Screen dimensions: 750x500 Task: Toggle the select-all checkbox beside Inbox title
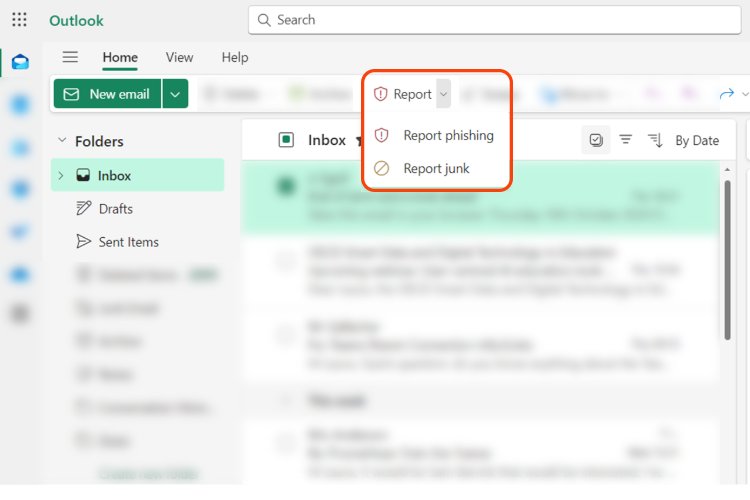[x=286, y=140]
